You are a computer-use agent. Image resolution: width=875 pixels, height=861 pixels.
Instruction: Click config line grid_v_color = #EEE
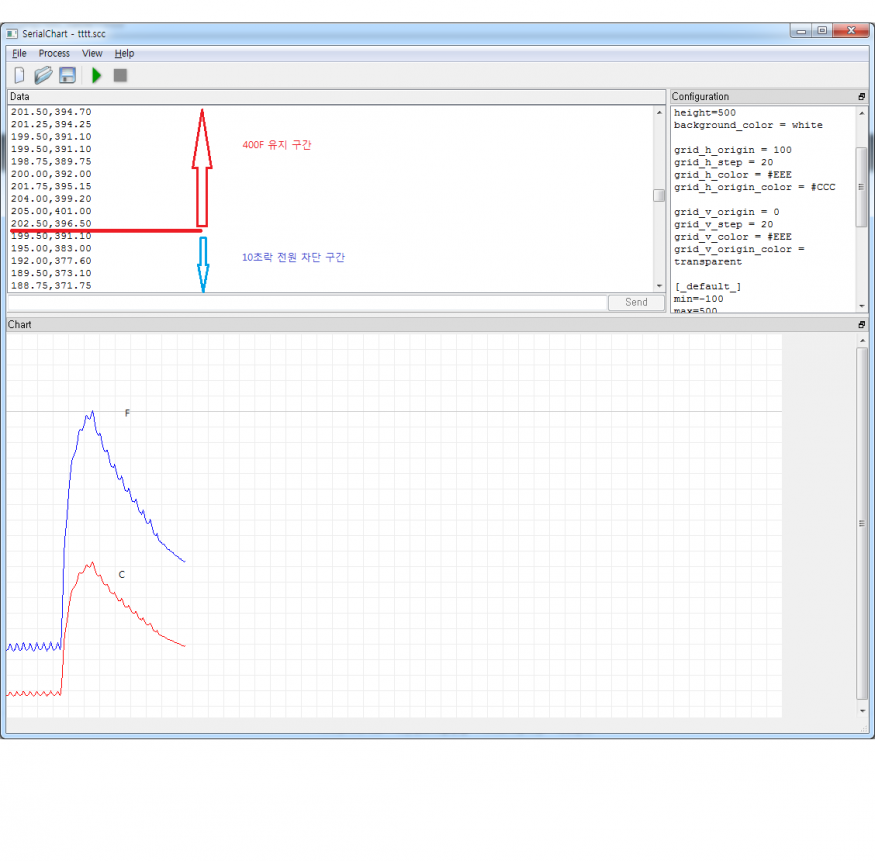click(732, 237)
